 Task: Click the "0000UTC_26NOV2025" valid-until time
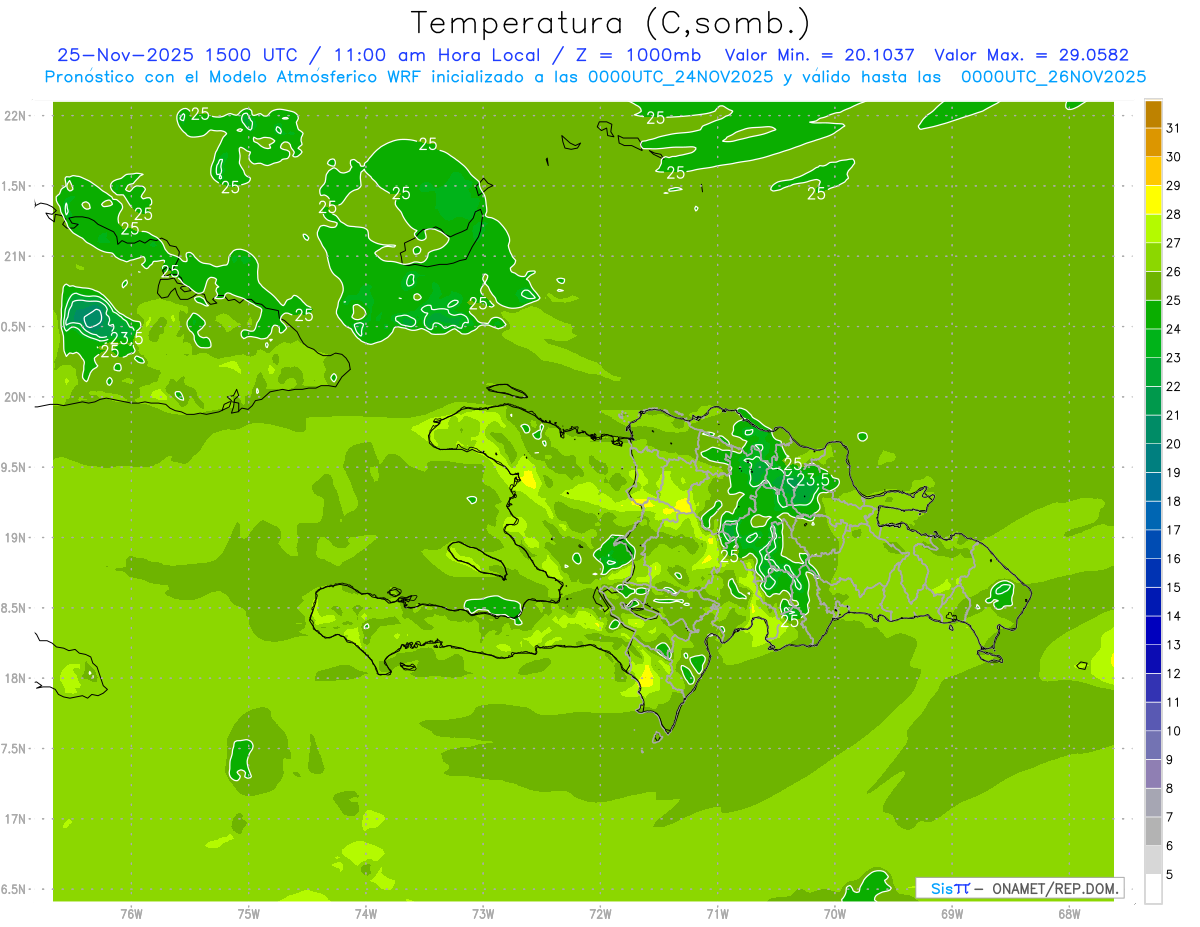pos(1054,76)
